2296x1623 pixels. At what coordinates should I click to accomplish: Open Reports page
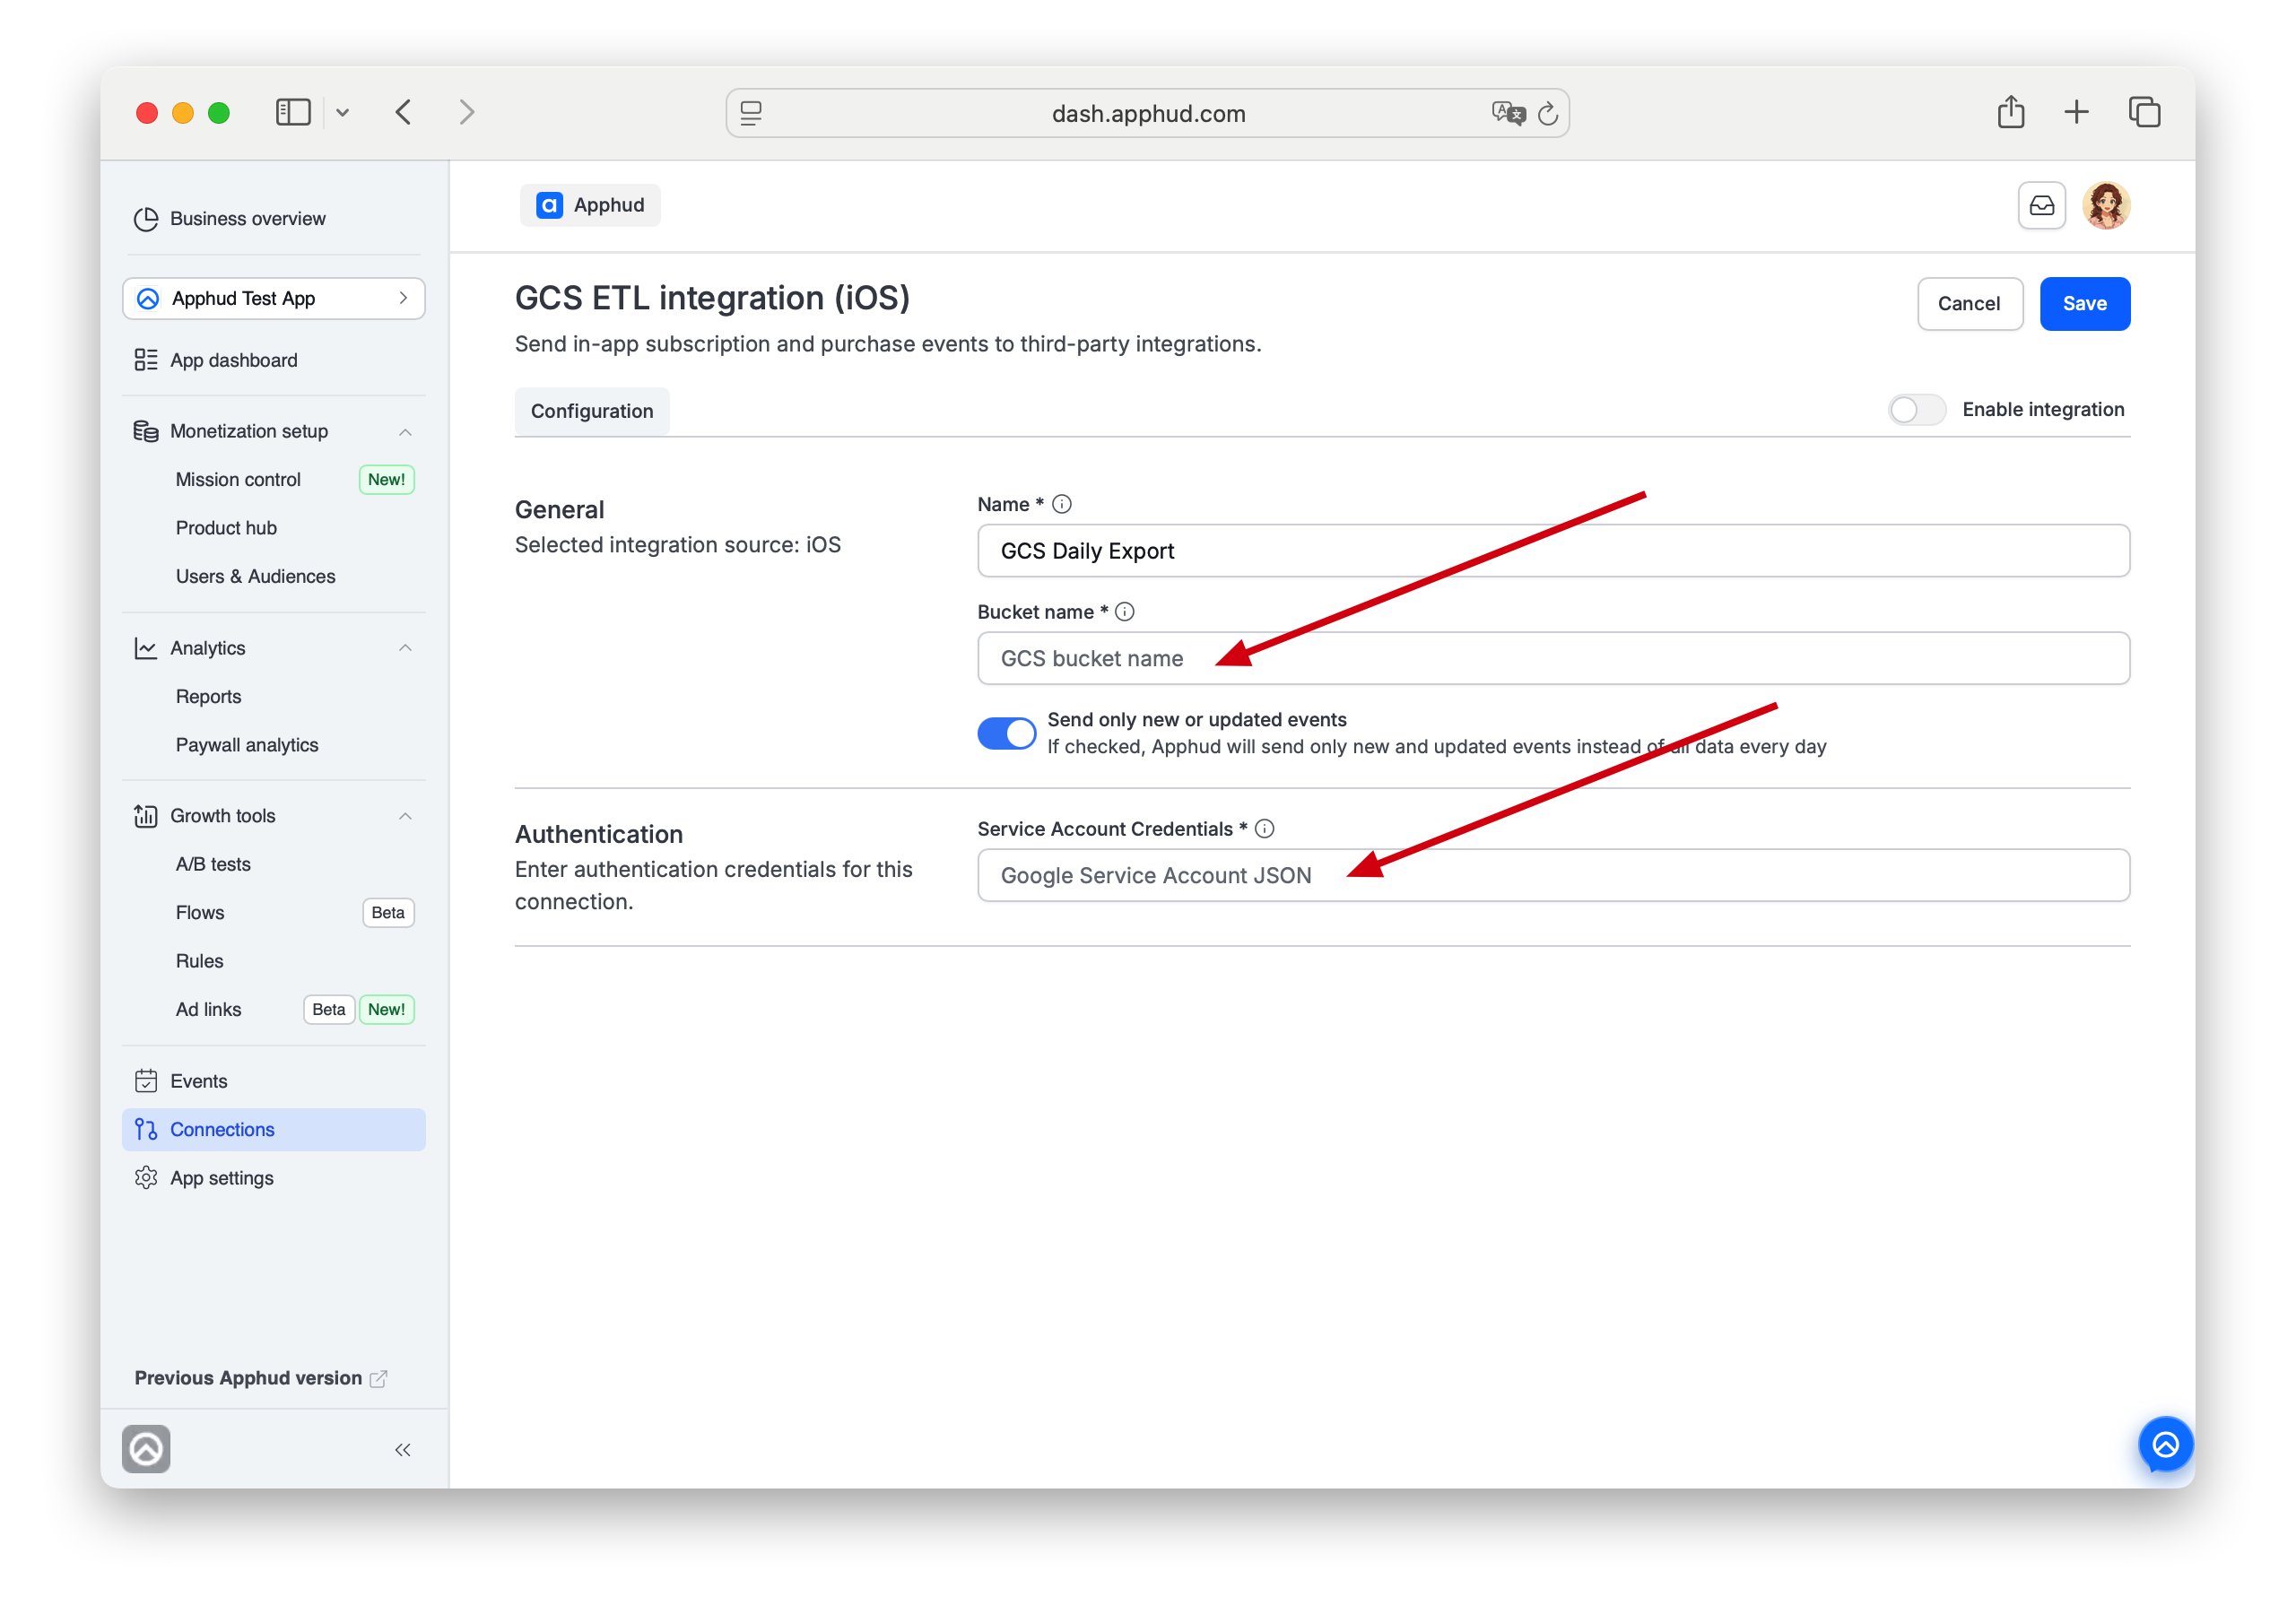(208, 696)
